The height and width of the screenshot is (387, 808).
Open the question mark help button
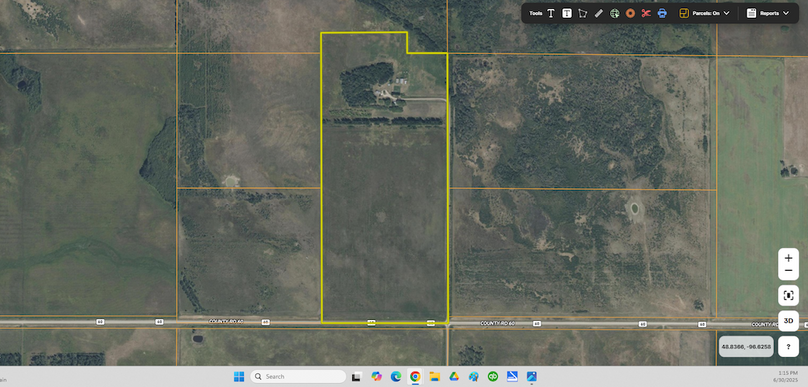pos(788,346)
